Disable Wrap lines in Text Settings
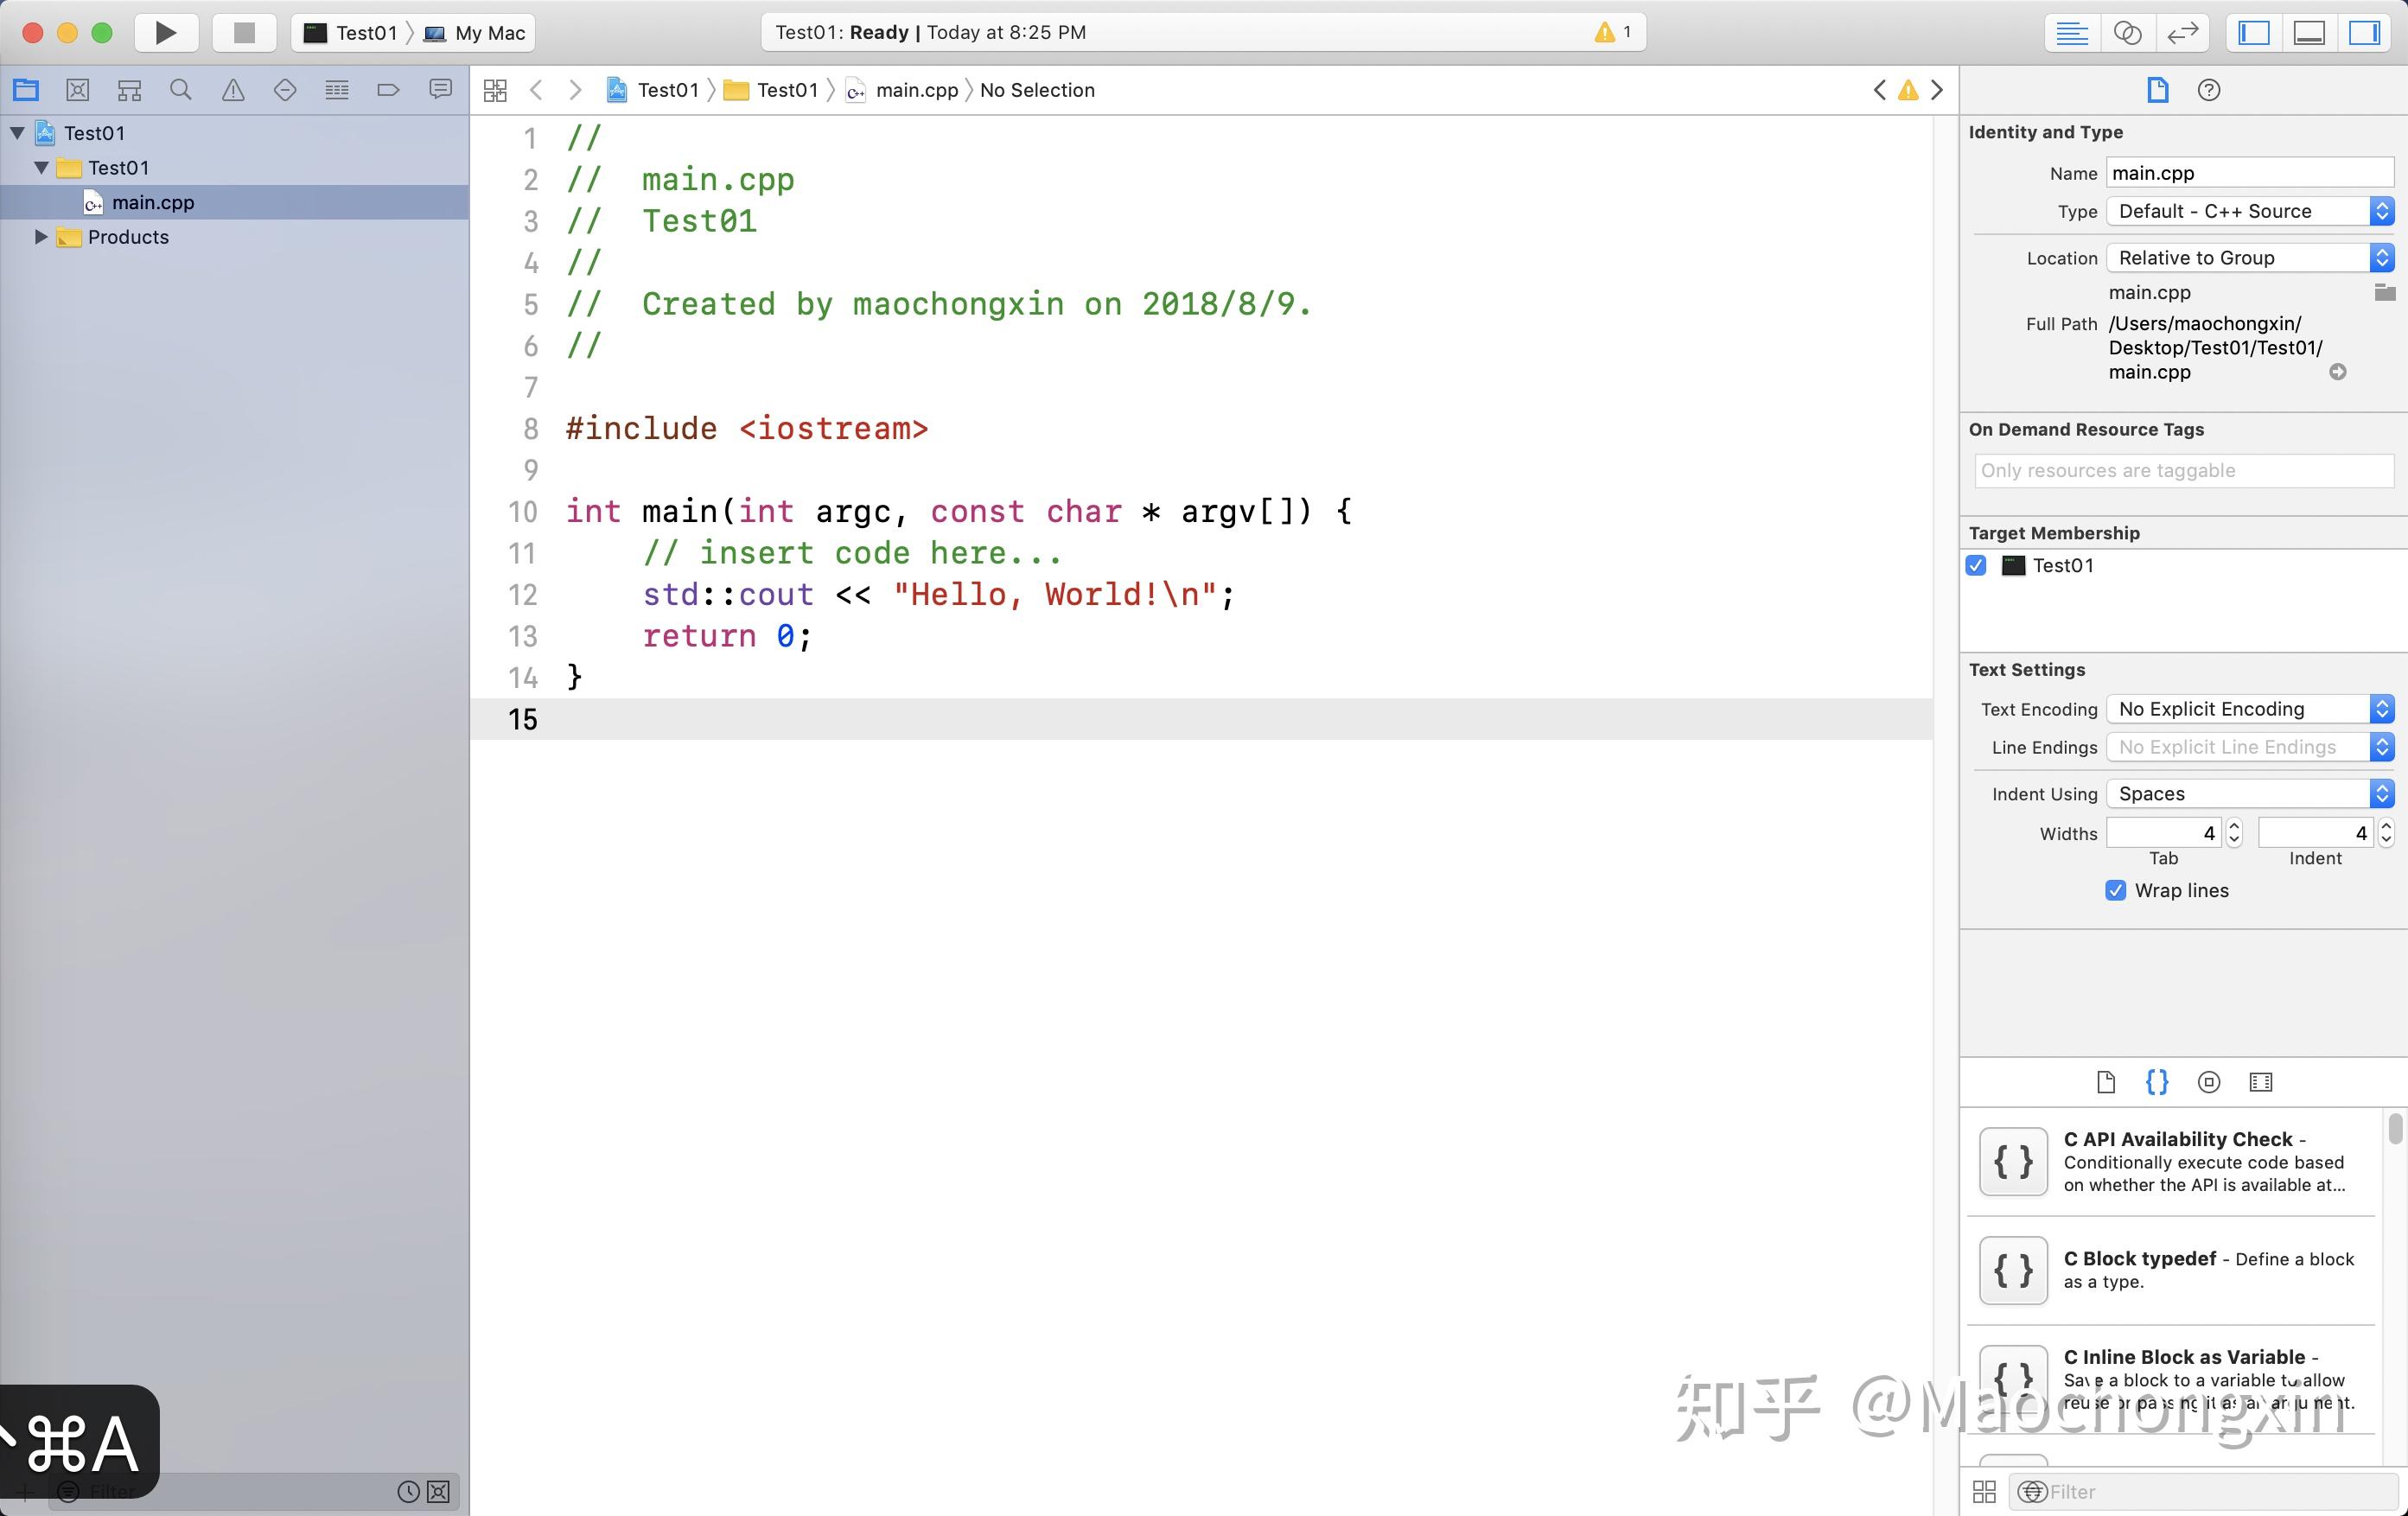 click(2115, 890)
